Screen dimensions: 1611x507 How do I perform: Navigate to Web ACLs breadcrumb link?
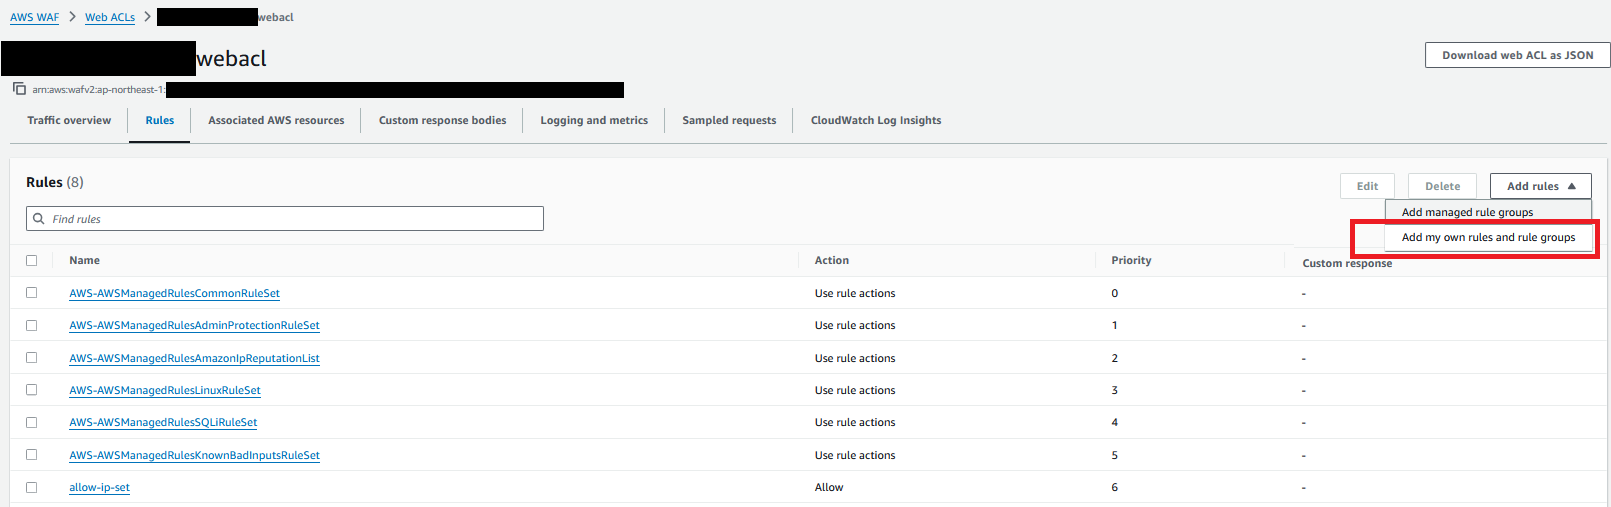pos(110,17)
